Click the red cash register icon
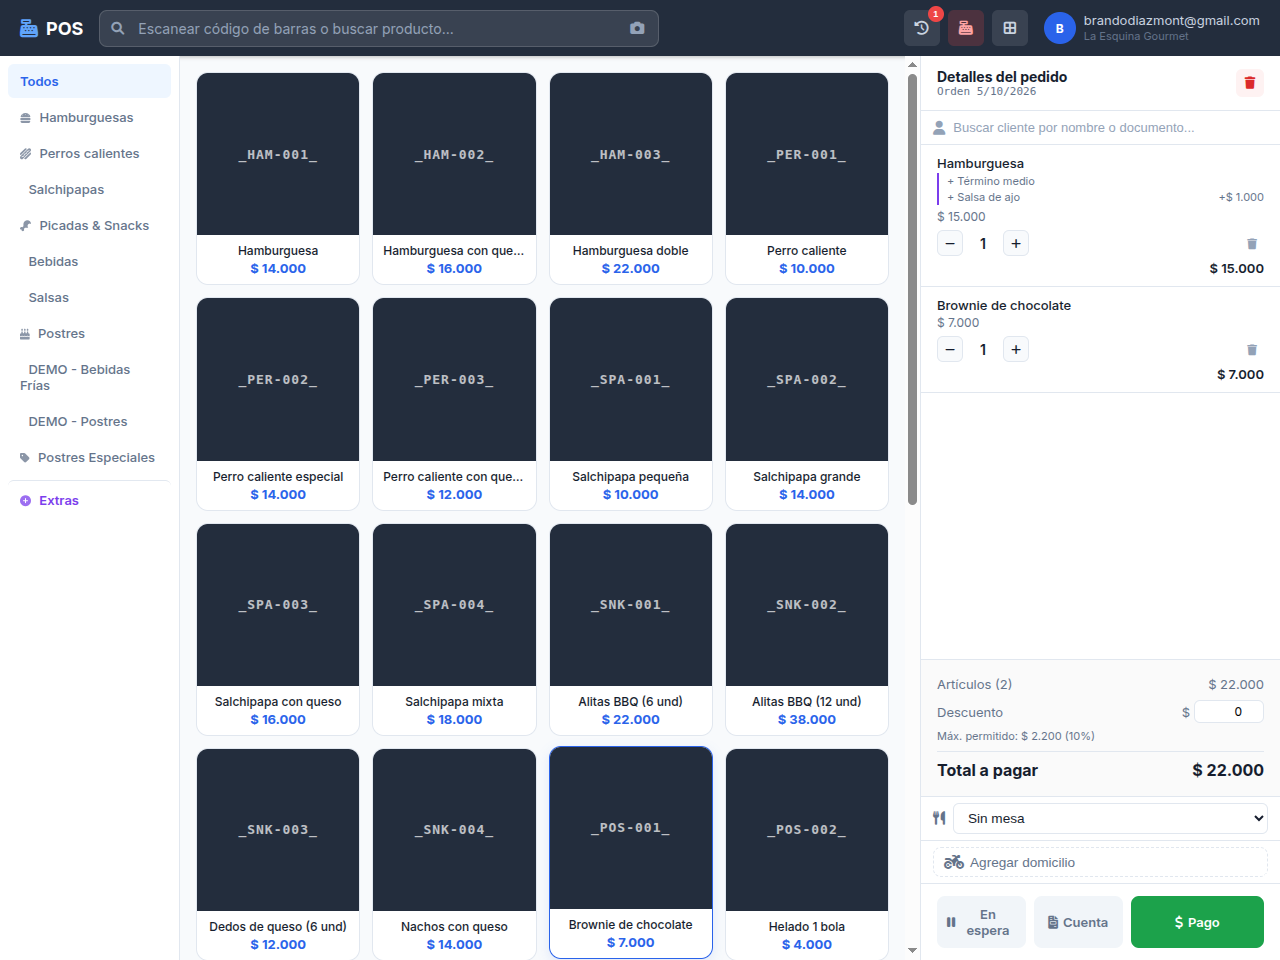 click(966, 28)
